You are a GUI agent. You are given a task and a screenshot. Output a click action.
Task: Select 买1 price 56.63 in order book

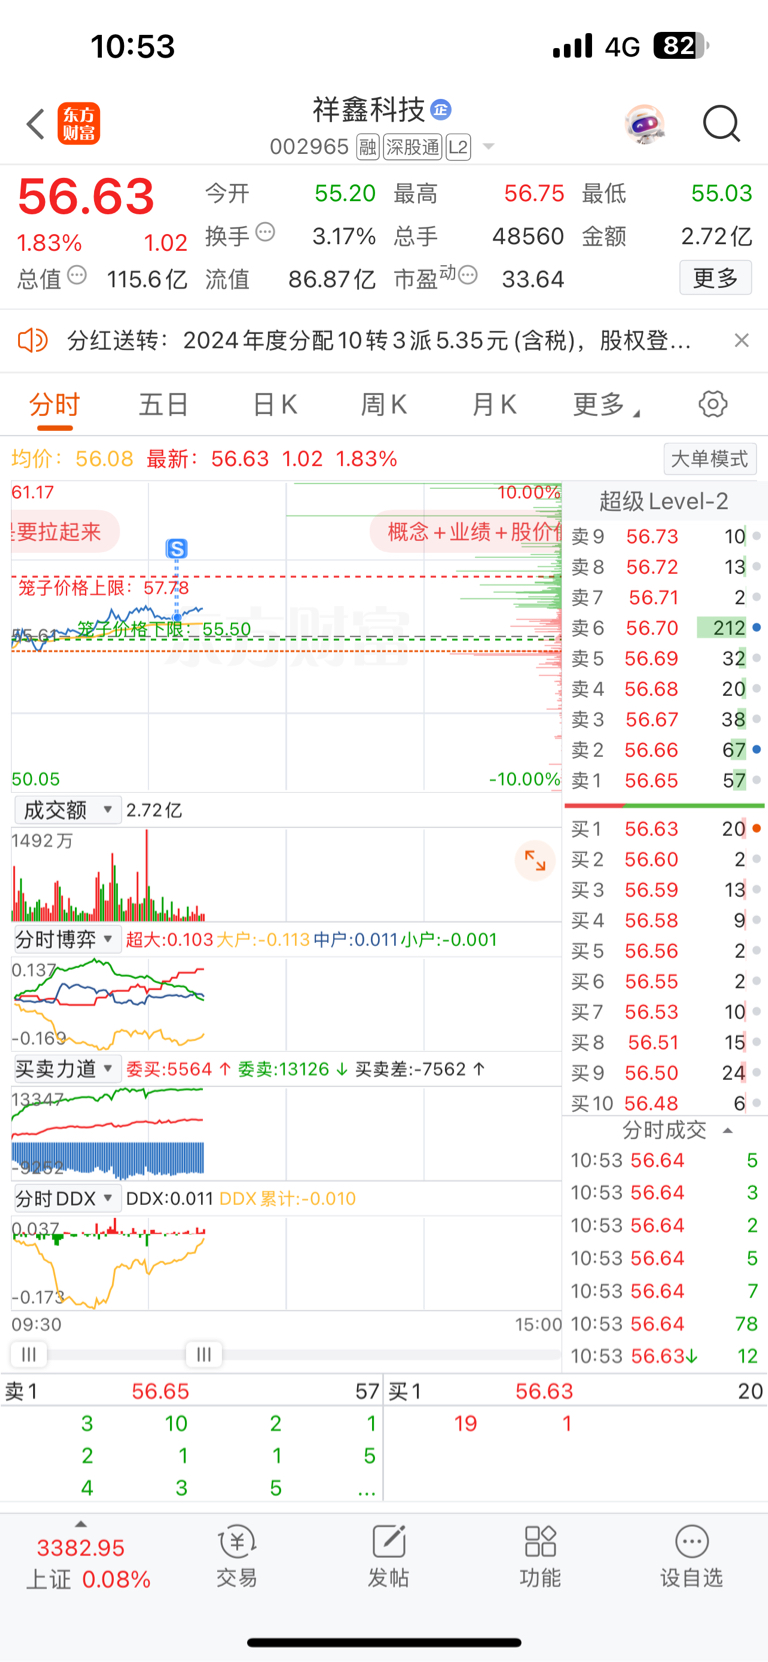click(x=664, y=829)
